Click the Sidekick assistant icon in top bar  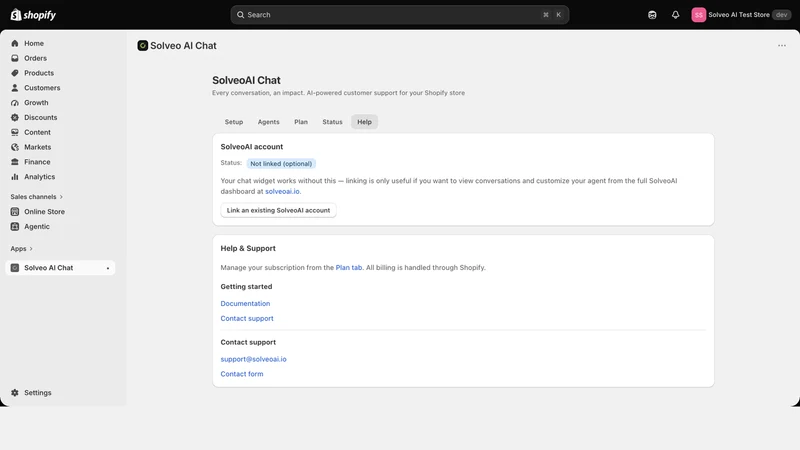point(652,15)
